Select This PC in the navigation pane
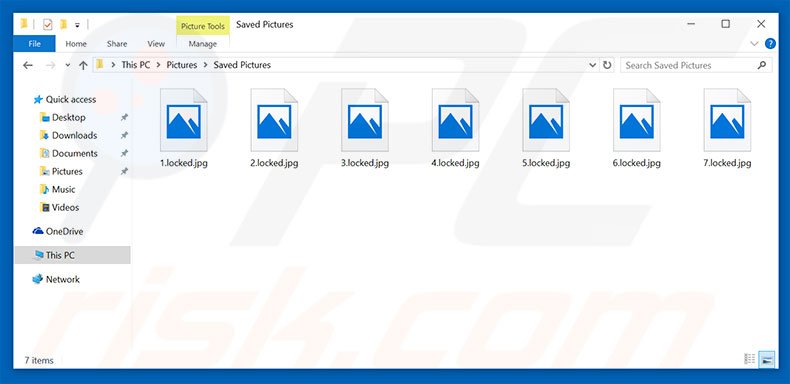Screen dimensions: 790x384 click(73, 255)
